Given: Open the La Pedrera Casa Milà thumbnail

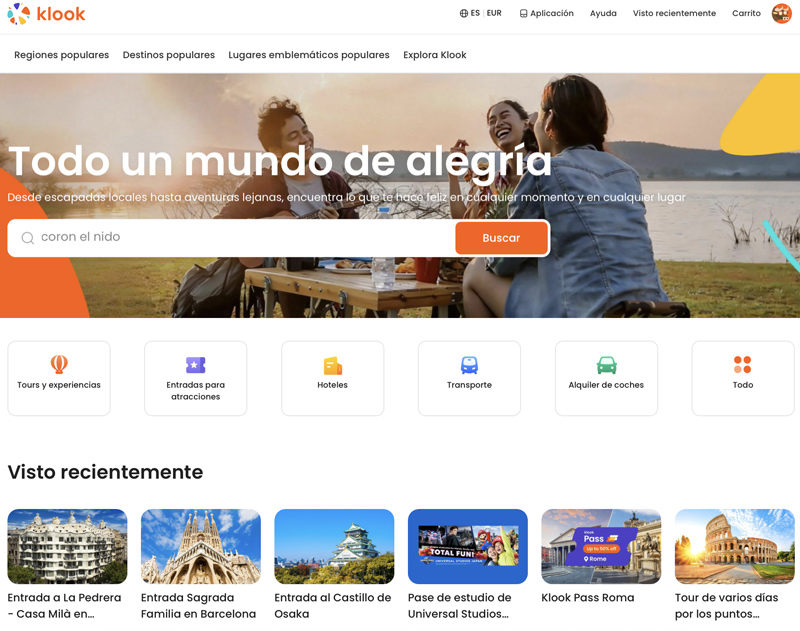Looking at the screenshot, I should click(67, 546).
